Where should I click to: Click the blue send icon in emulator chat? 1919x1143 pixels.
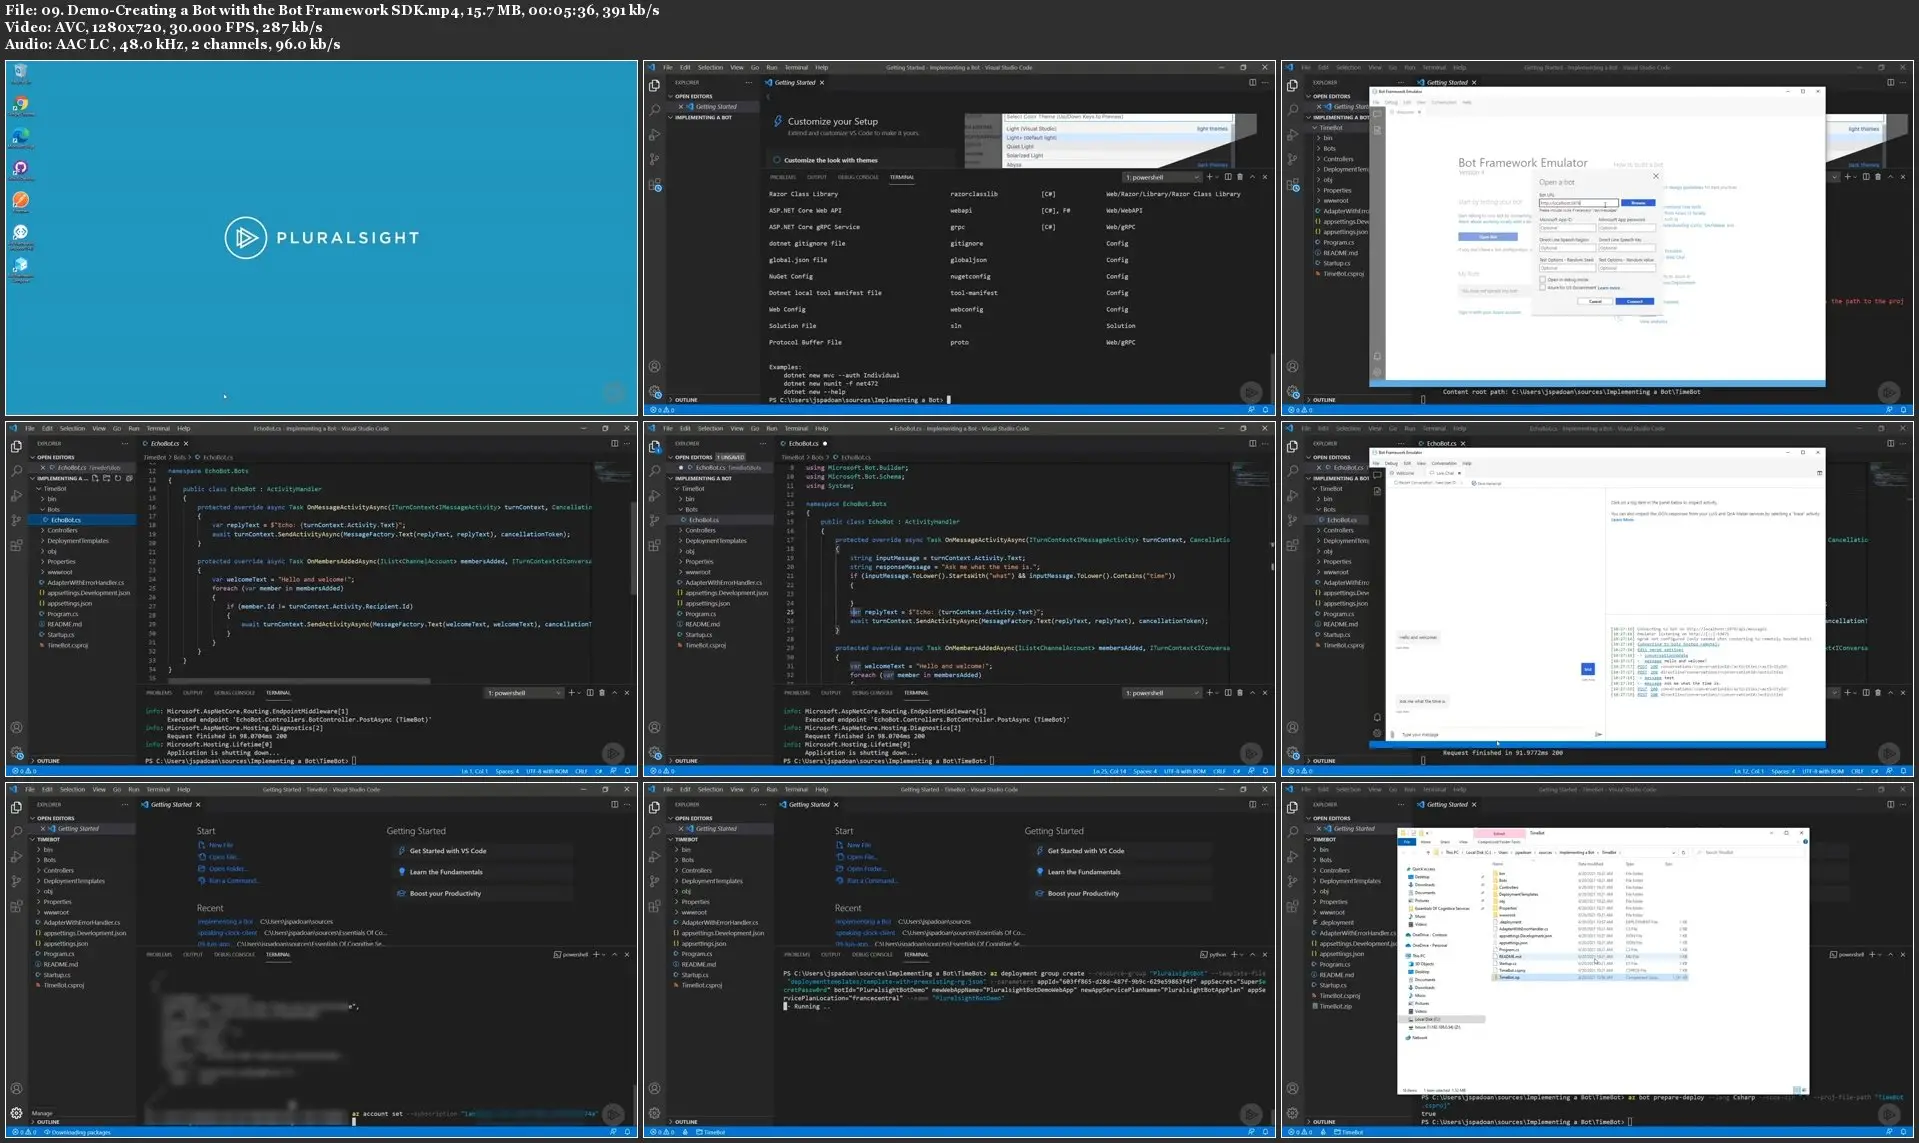[x=1587, y=669]
